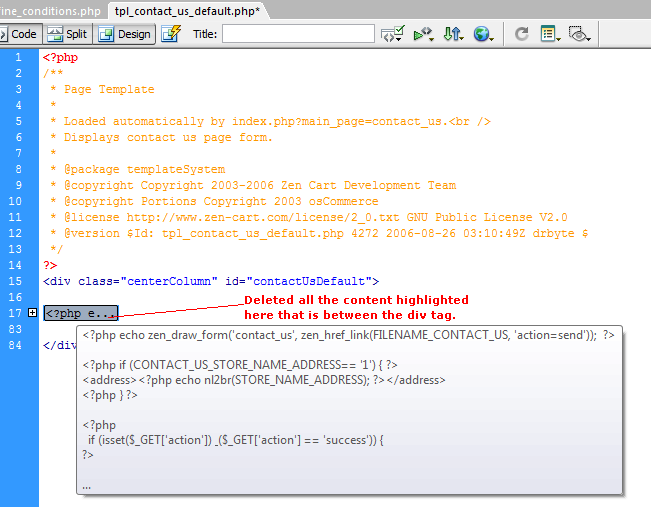Click the Refresh design view icon
The width and height of the screenshot is (651, 507).
[521, 34]
